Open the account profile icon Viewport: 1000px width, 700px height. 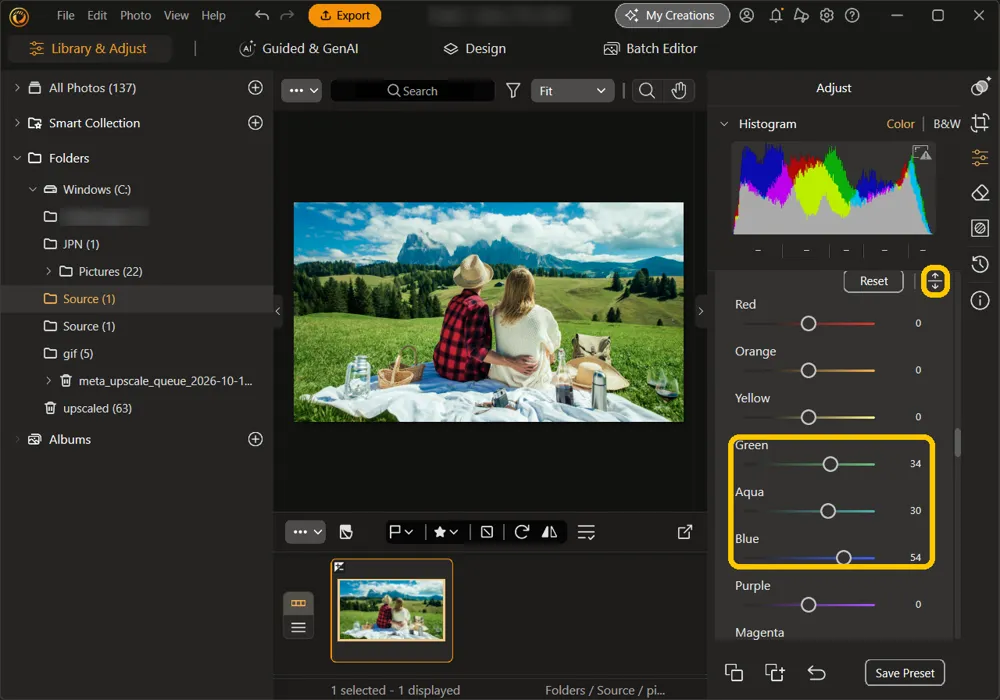[x=746, y=15]
